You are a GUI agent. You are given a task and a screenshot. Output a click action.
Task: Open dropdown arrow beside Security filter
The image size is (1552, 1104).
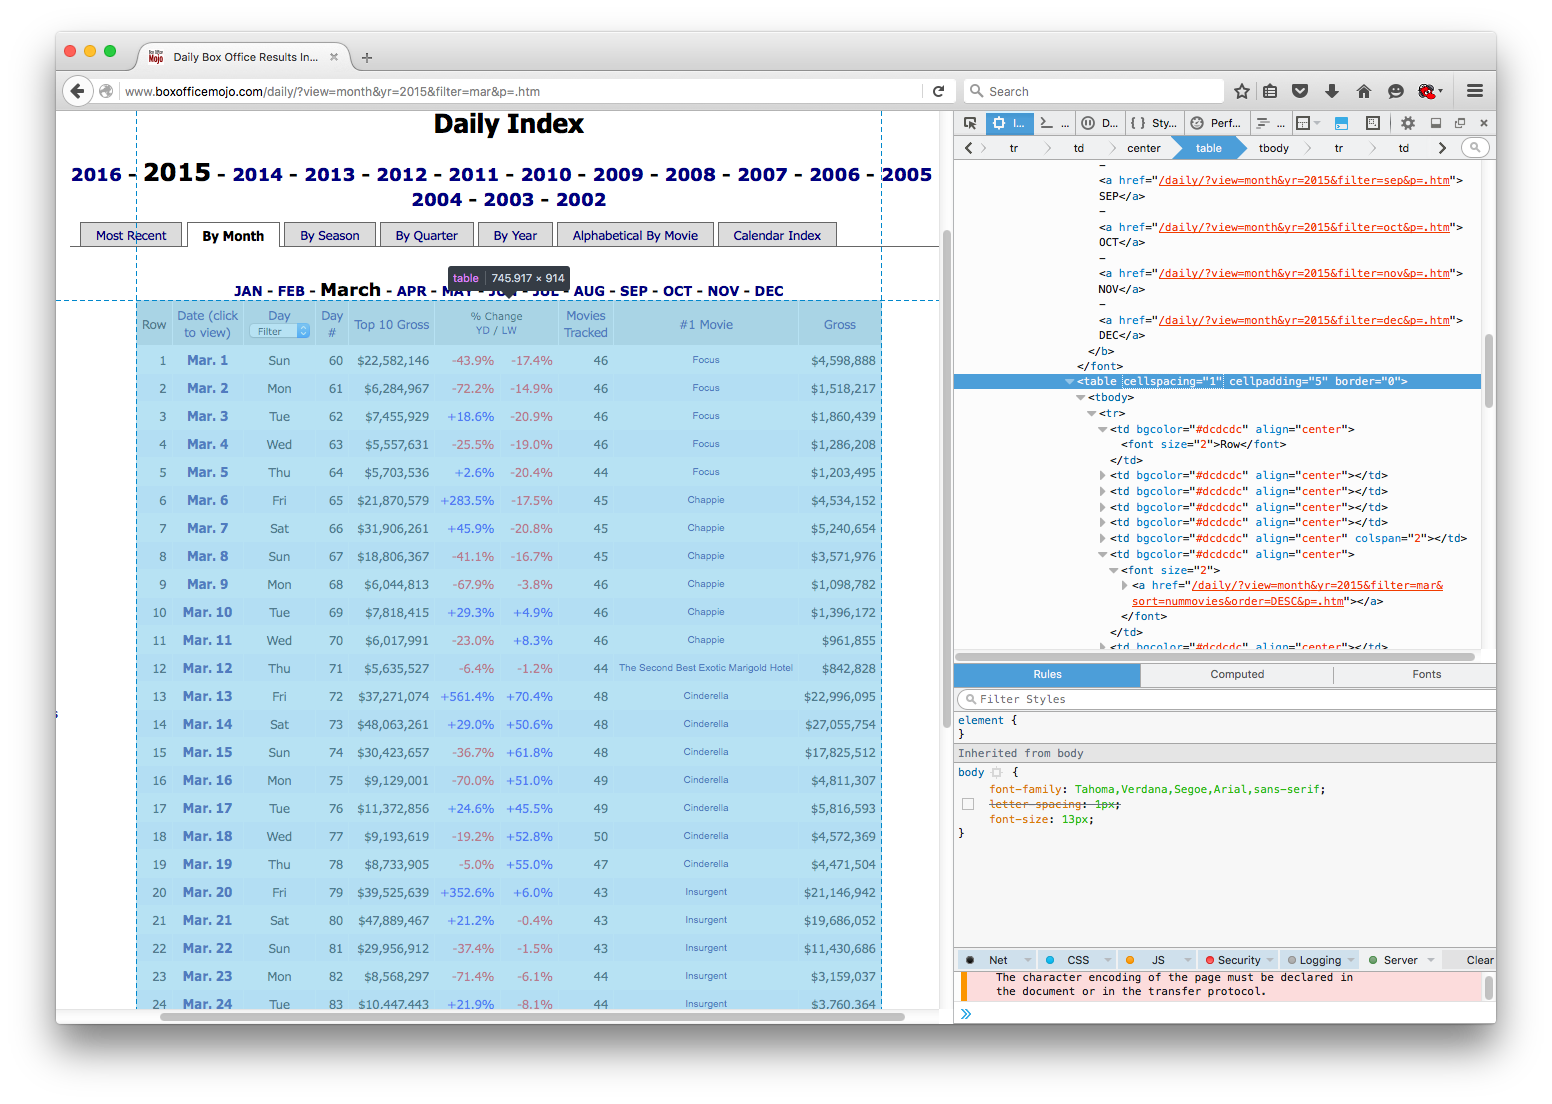(x=1270, y=960)
